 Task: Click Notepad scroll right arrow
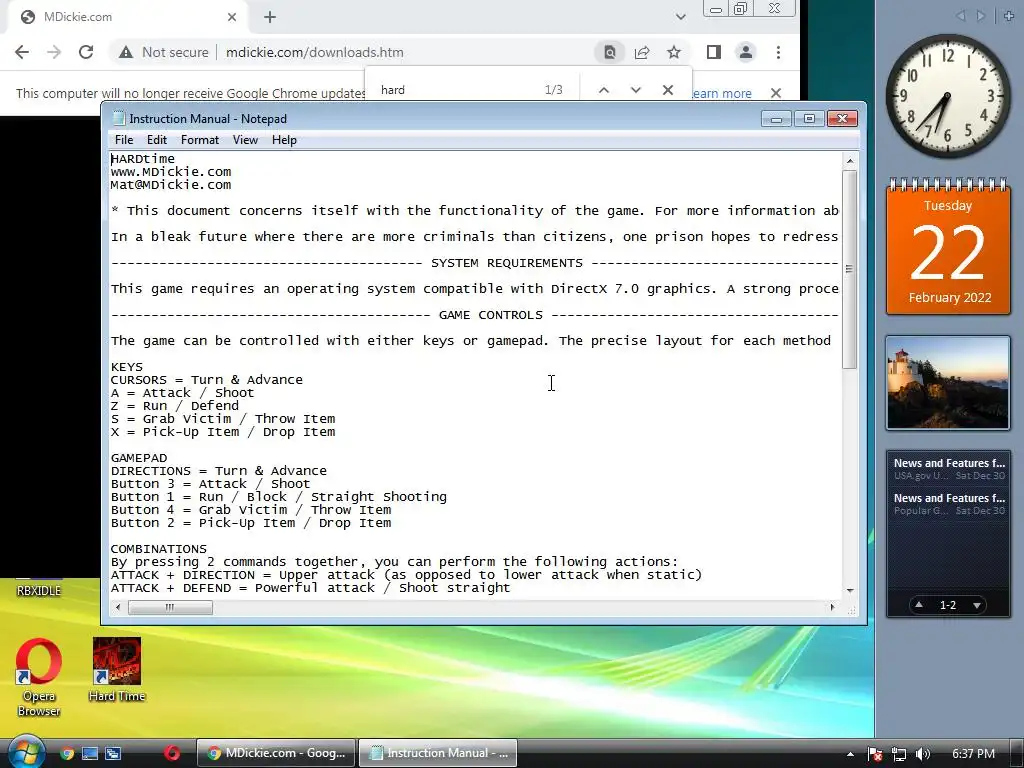point(832,607)
